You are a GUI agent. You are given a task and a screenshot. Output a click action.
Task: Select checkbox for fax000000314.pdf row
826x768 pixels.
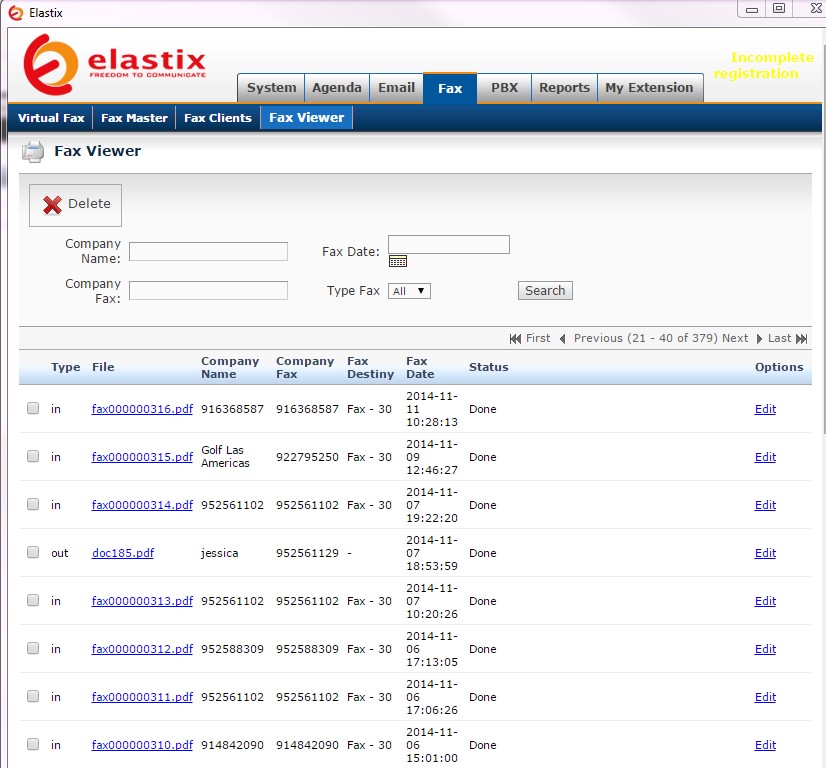point(33,504)
